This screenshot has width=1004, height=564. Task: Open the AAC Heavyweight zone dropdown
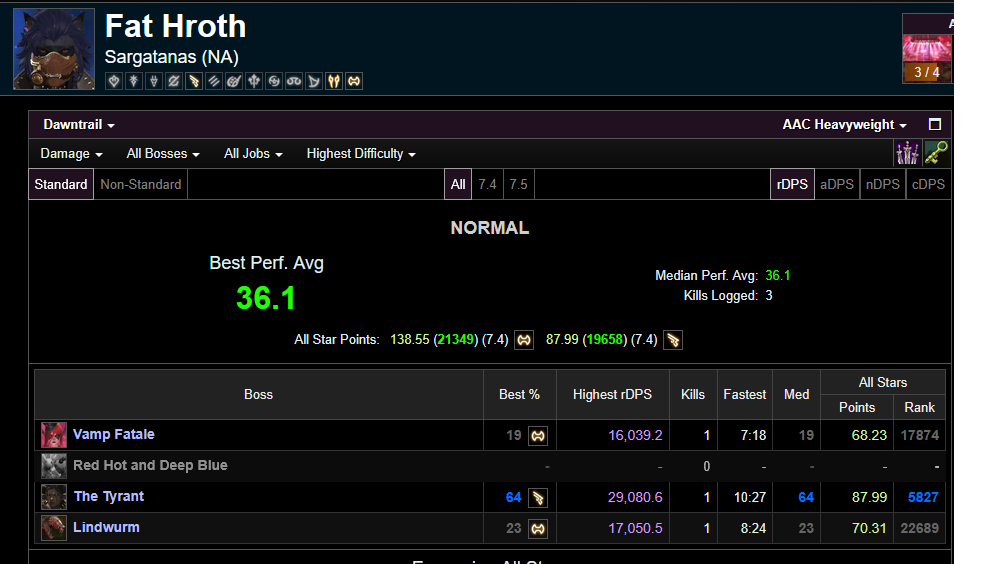pos(845,125)
